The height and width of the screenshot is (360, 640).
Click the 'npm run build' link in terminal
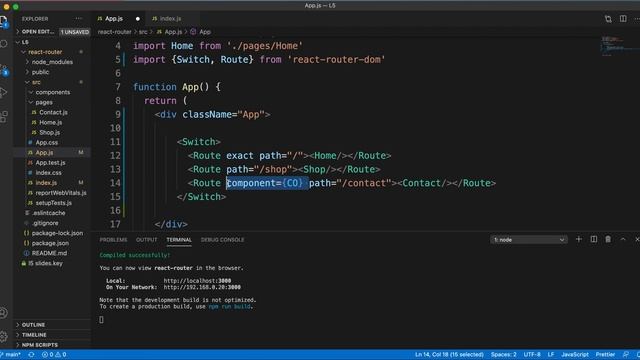click(229, 307)
